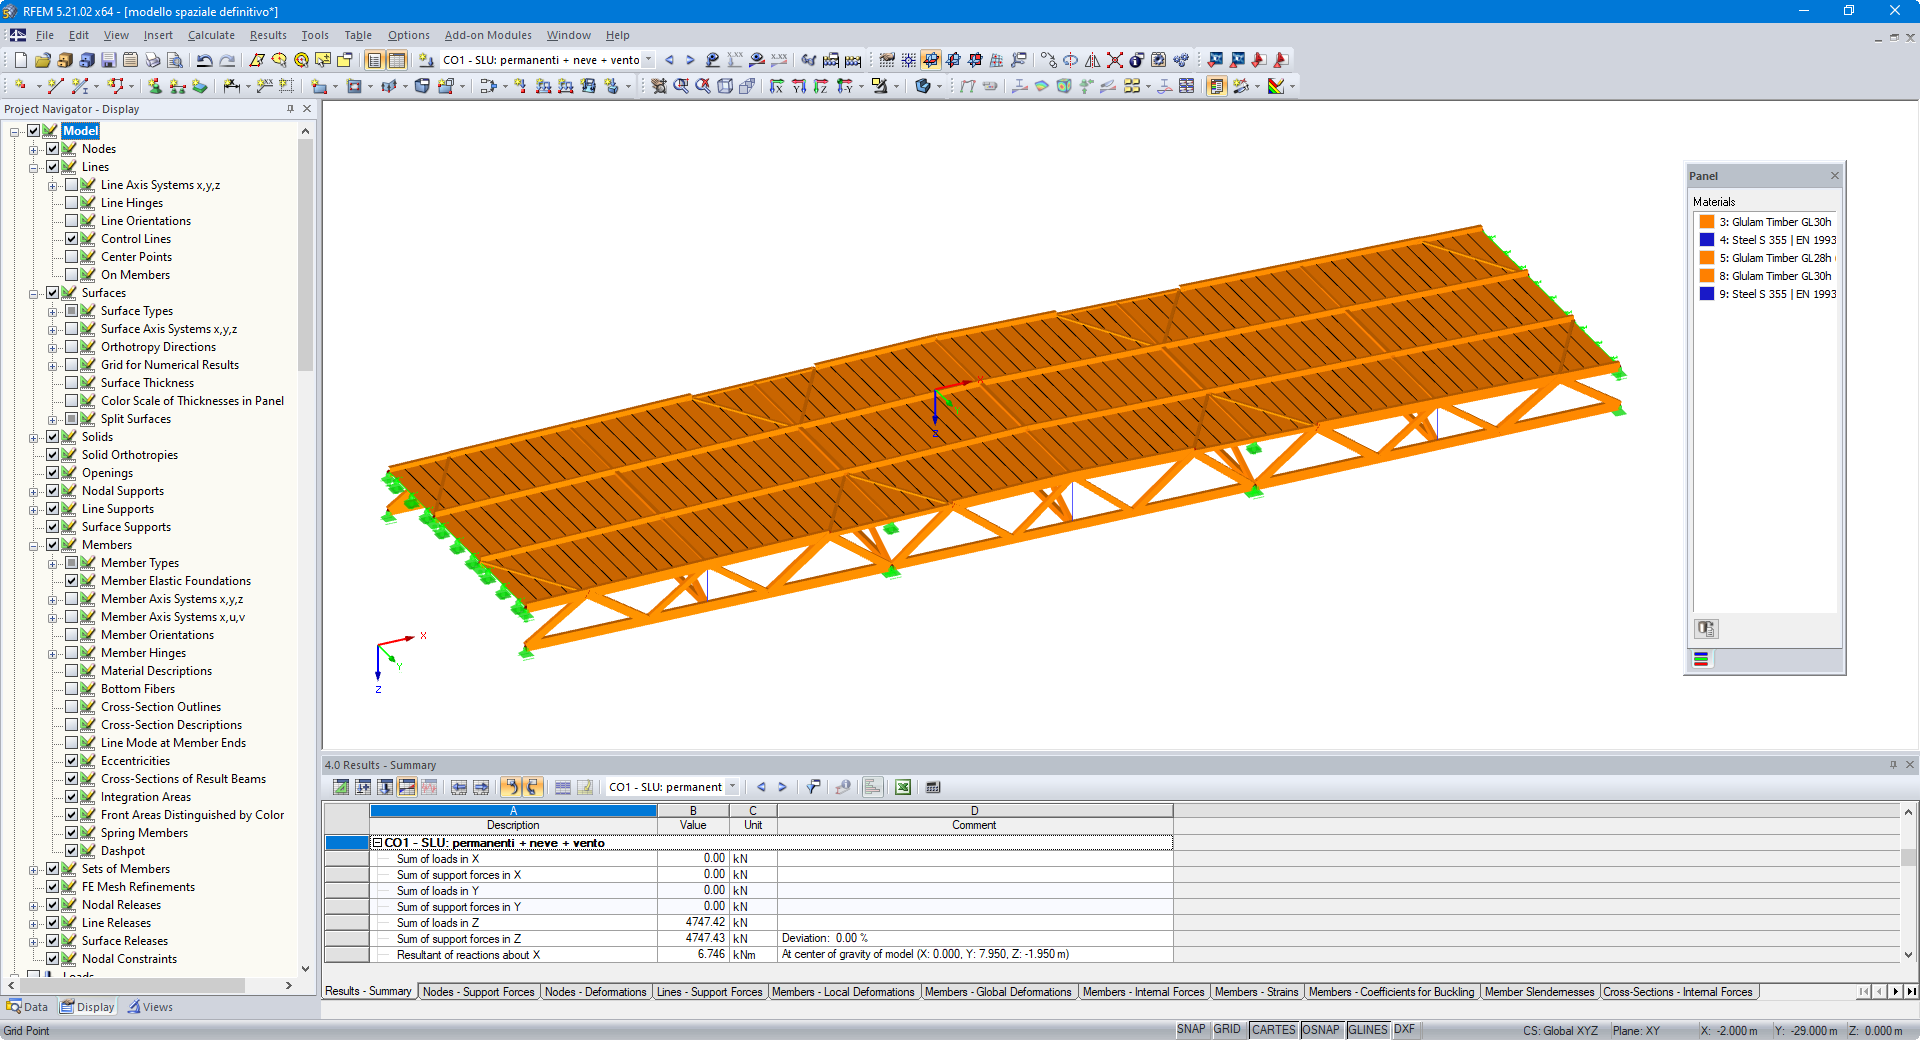The image size is (1920, 1040).
Task: Toggle the SNAP status bar button
Action: 1191,1030
